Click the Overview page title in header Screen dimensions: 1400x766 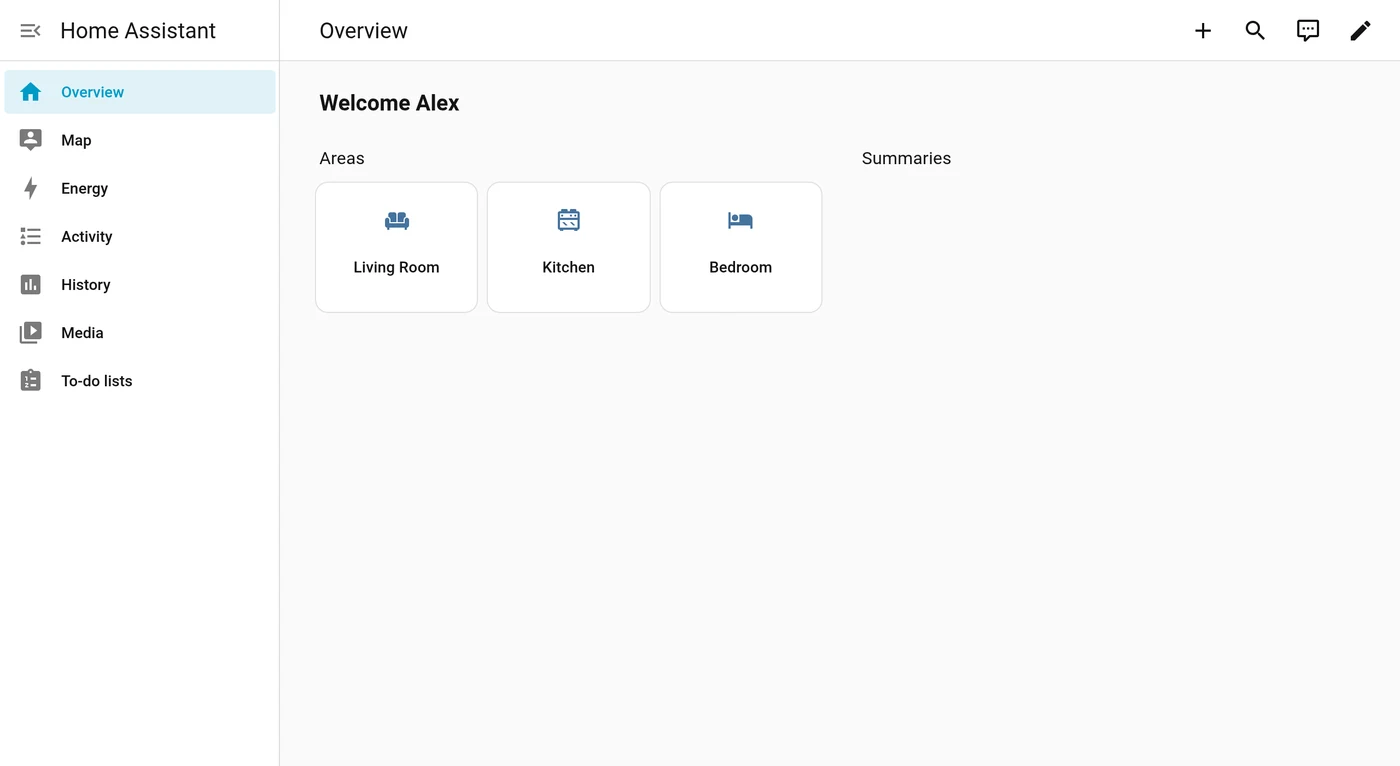(x=363, y=31)
